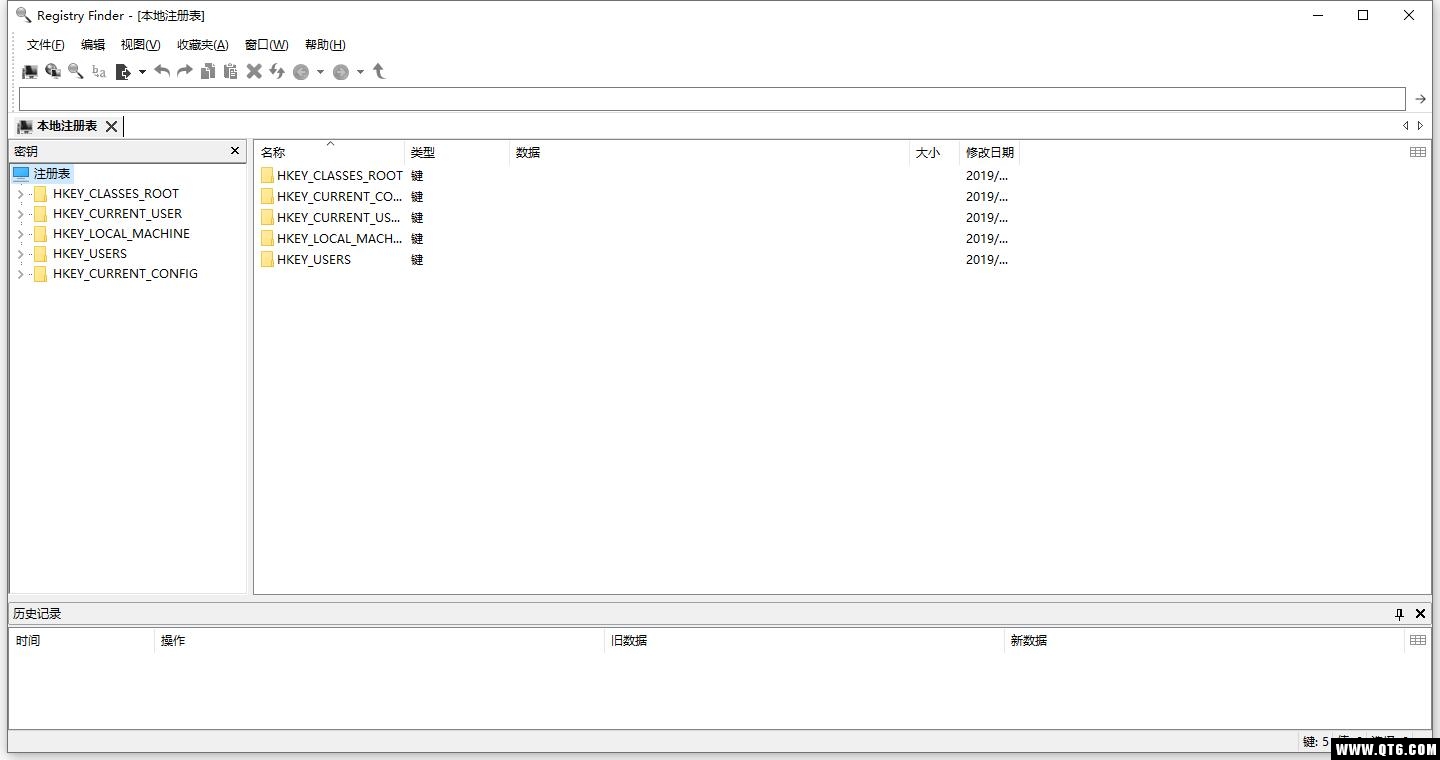Viewport: 1440px width, 760px height.
Task: Click the Replace (ba) toolbar icon
Action: (99, 72)
